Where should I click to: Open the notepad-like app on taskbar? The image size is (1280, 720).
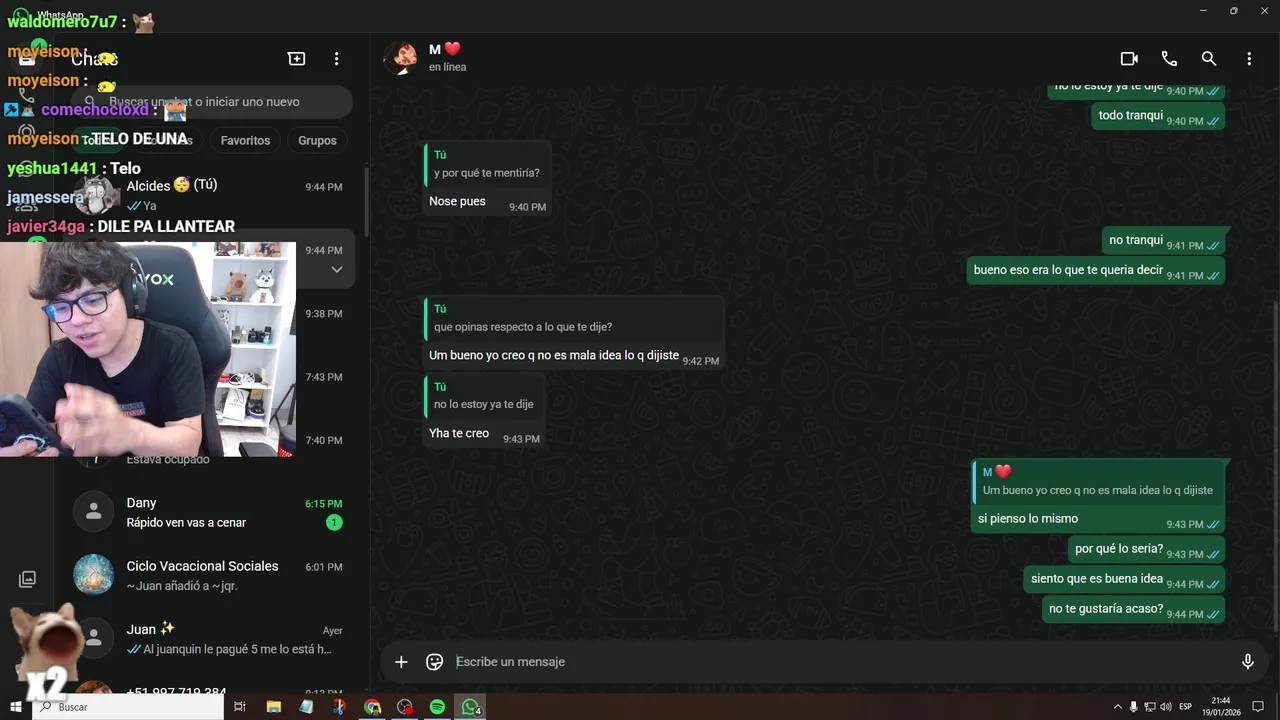coord(306,707)
